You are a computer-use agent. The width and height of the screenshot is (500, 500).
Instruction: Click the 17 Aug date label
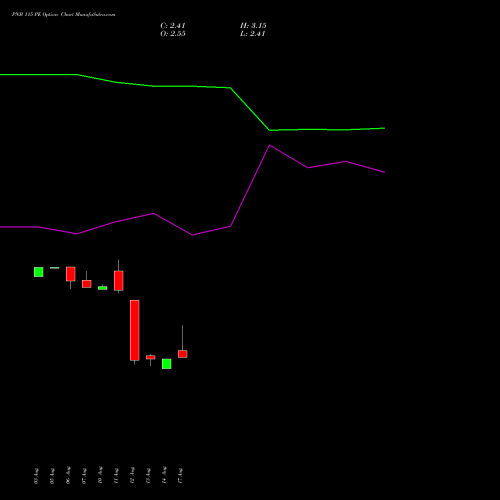[x=180, y=475]
